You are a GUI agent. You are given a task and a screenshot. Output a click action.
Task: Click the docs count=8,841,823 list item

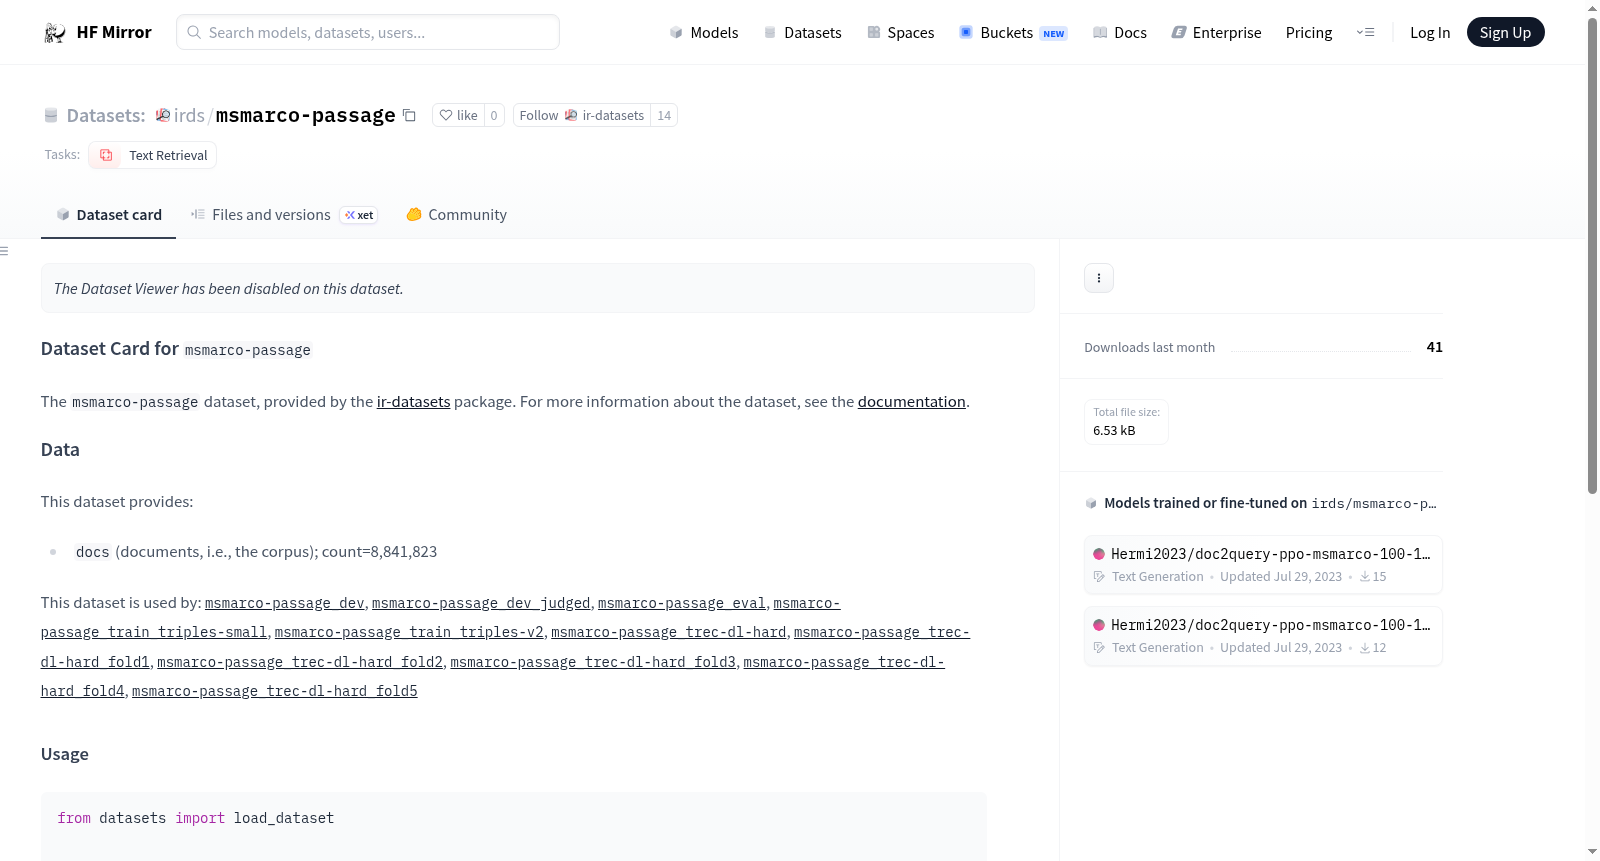[256, 552]
